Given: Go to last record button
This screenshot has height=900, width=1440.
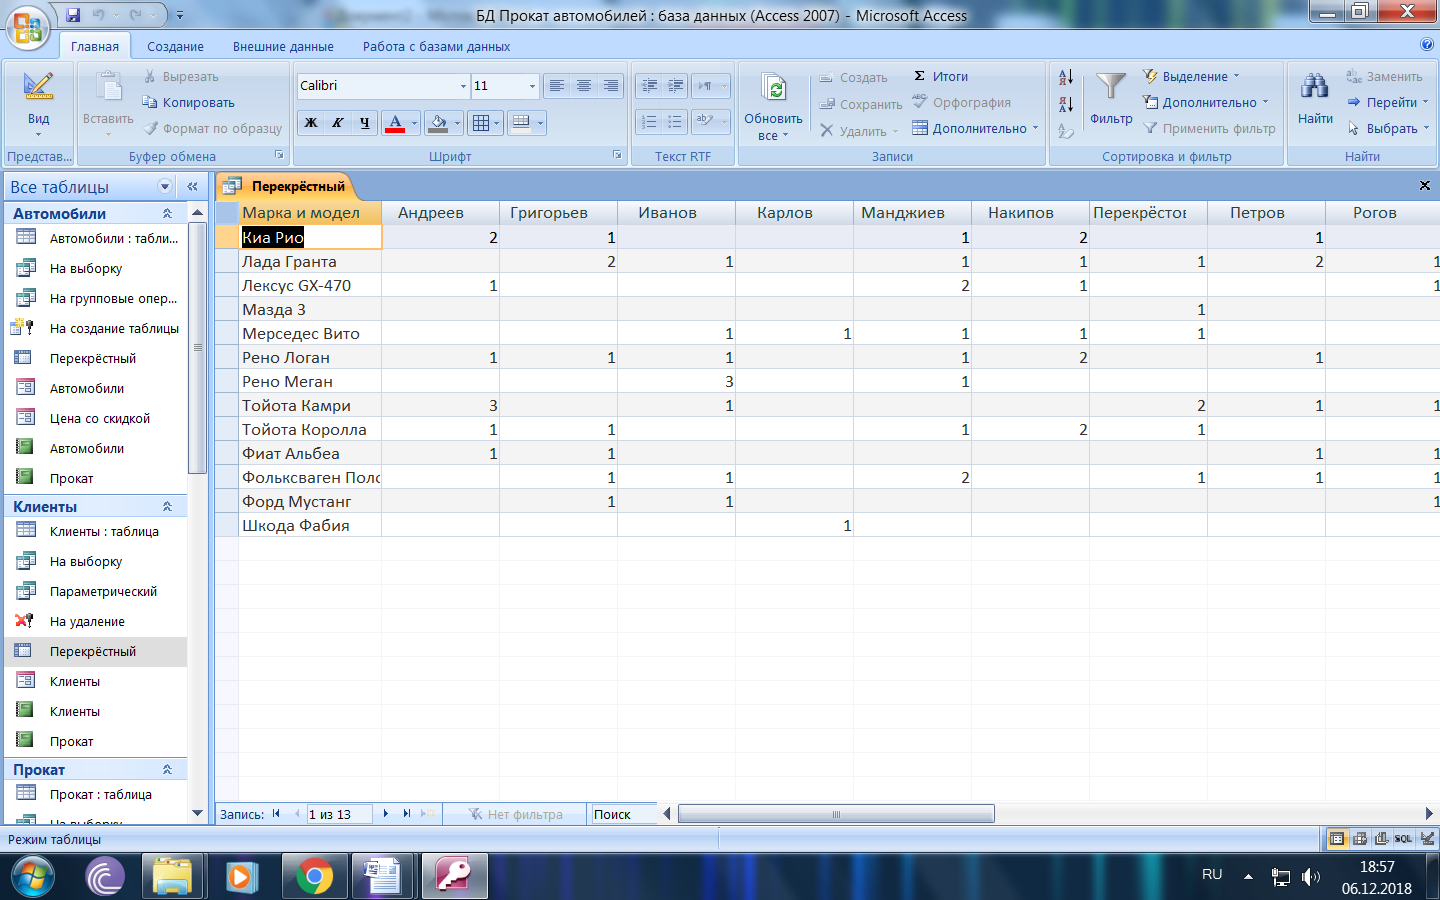Looking at the screenshot, I should pos(407,814).
